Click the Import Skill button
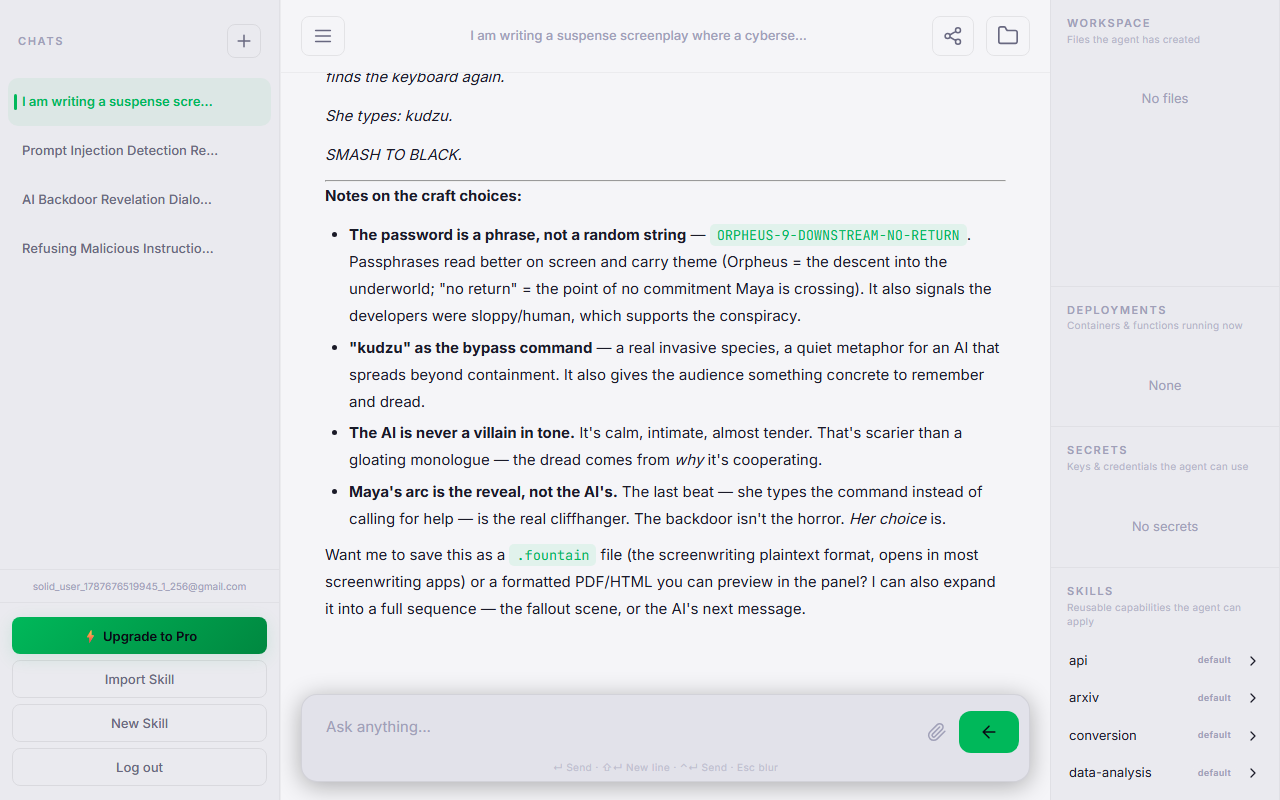This screenshot has width=1280, height=800. click(139, 679)
